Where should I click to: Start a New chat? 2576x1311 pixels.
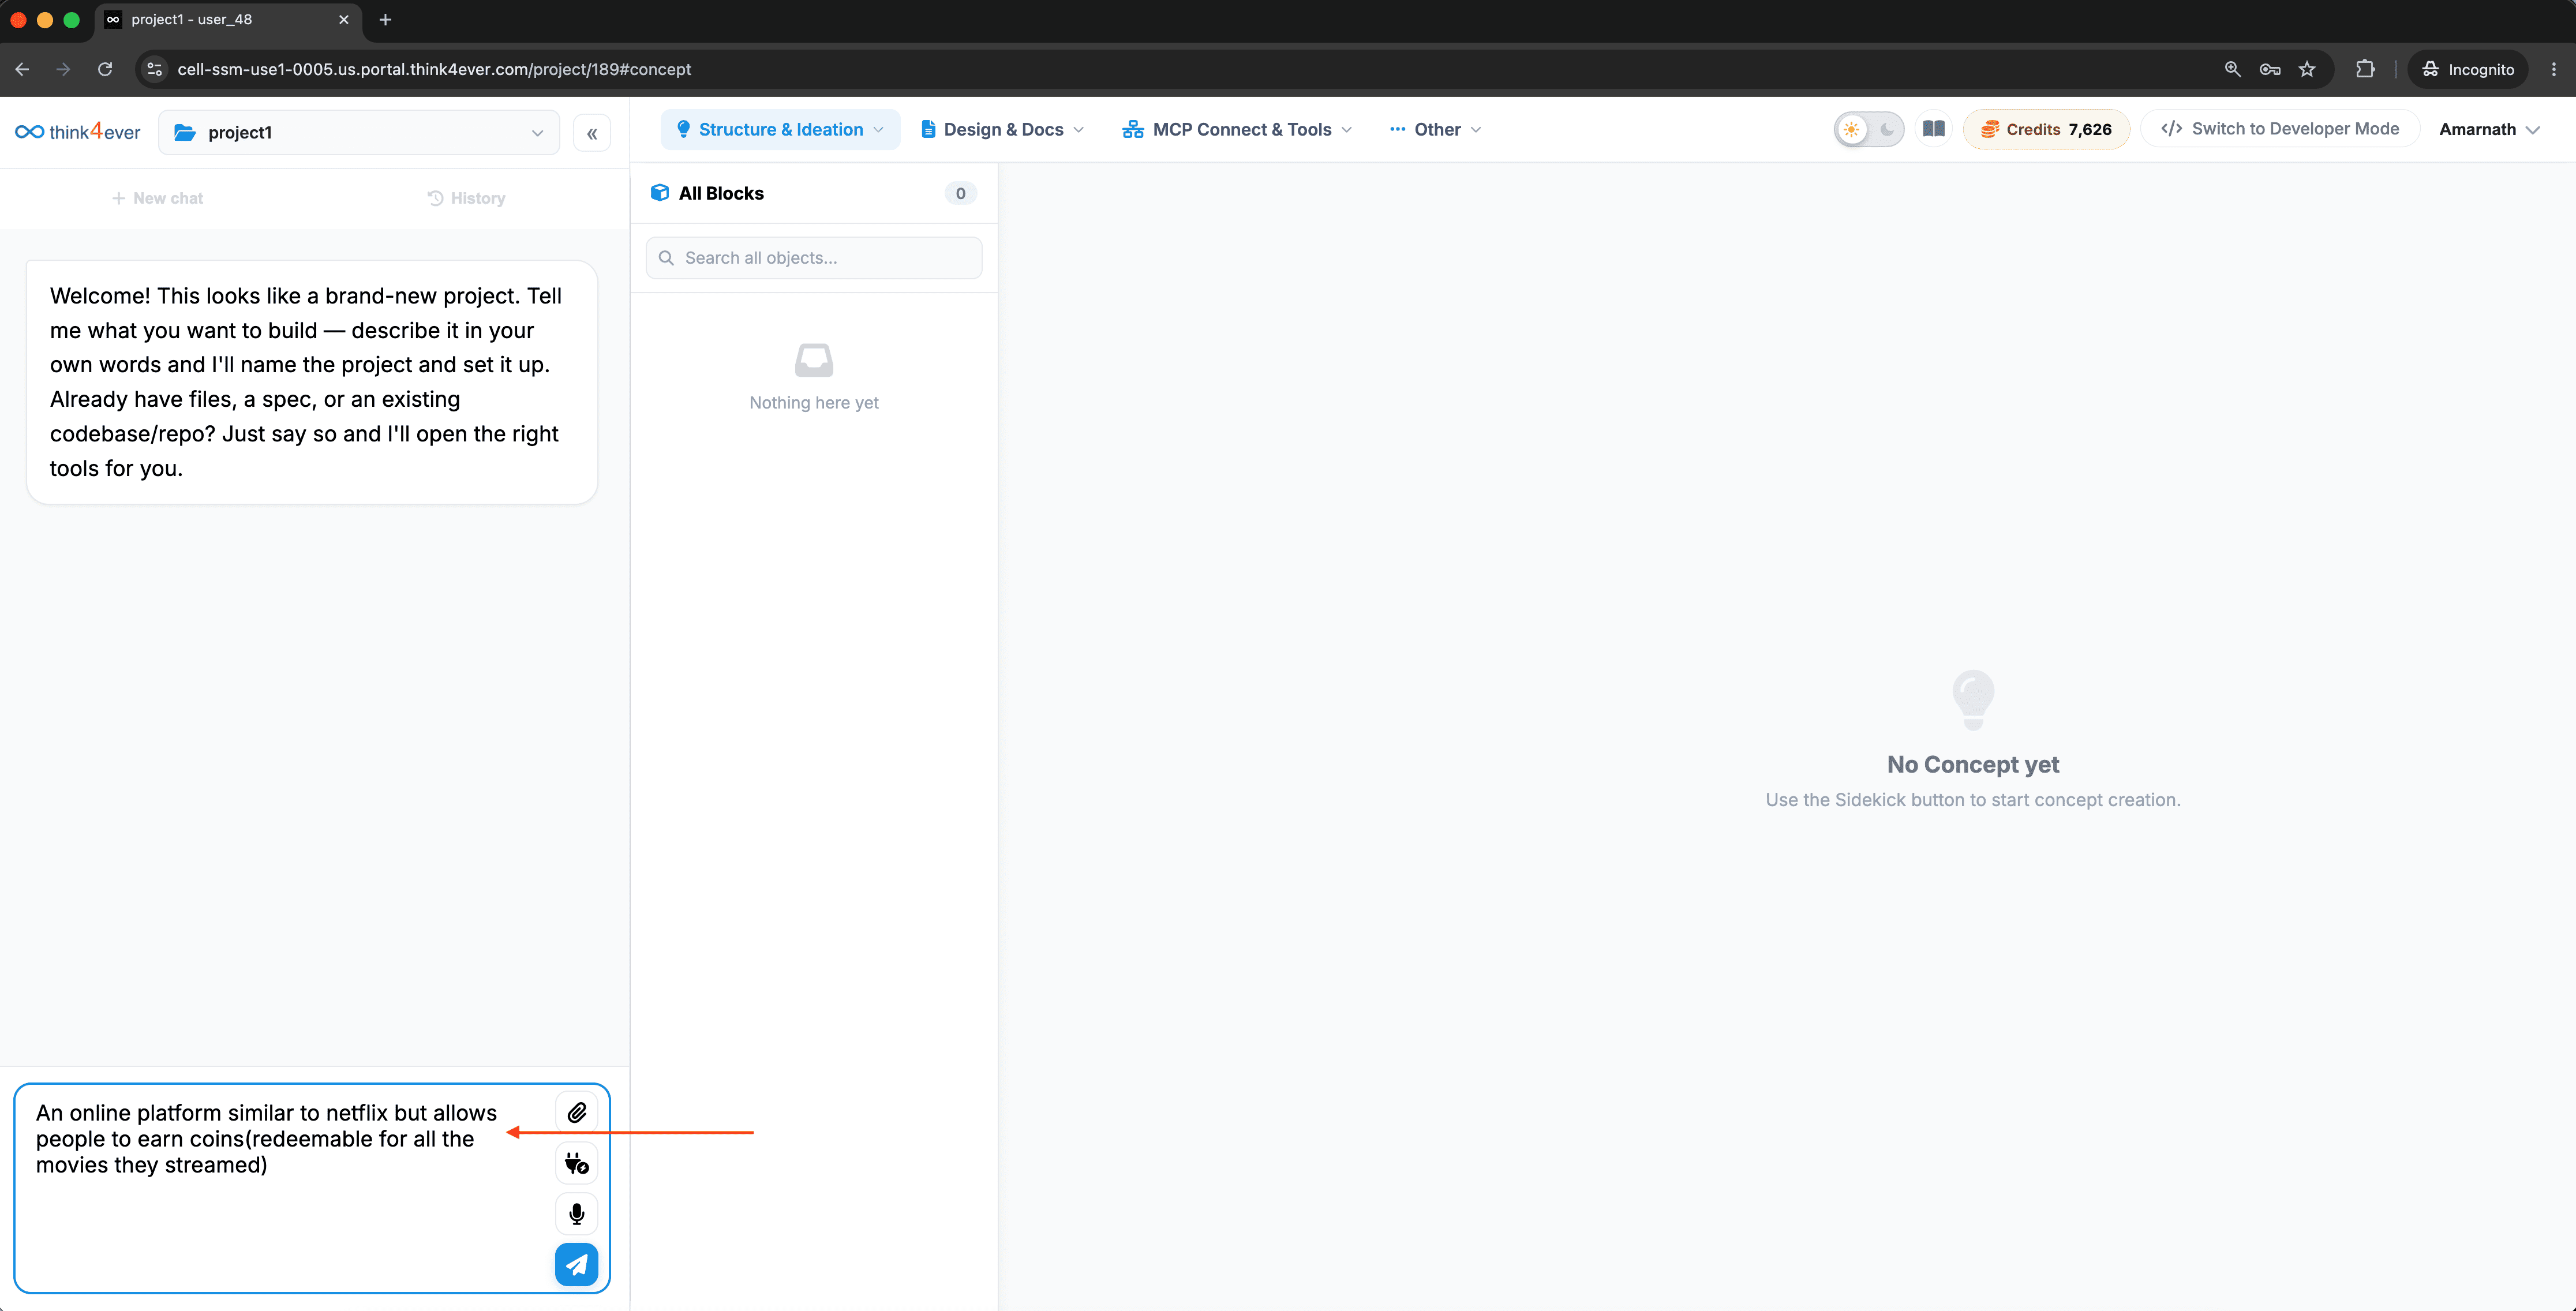[x=157, y=198]
